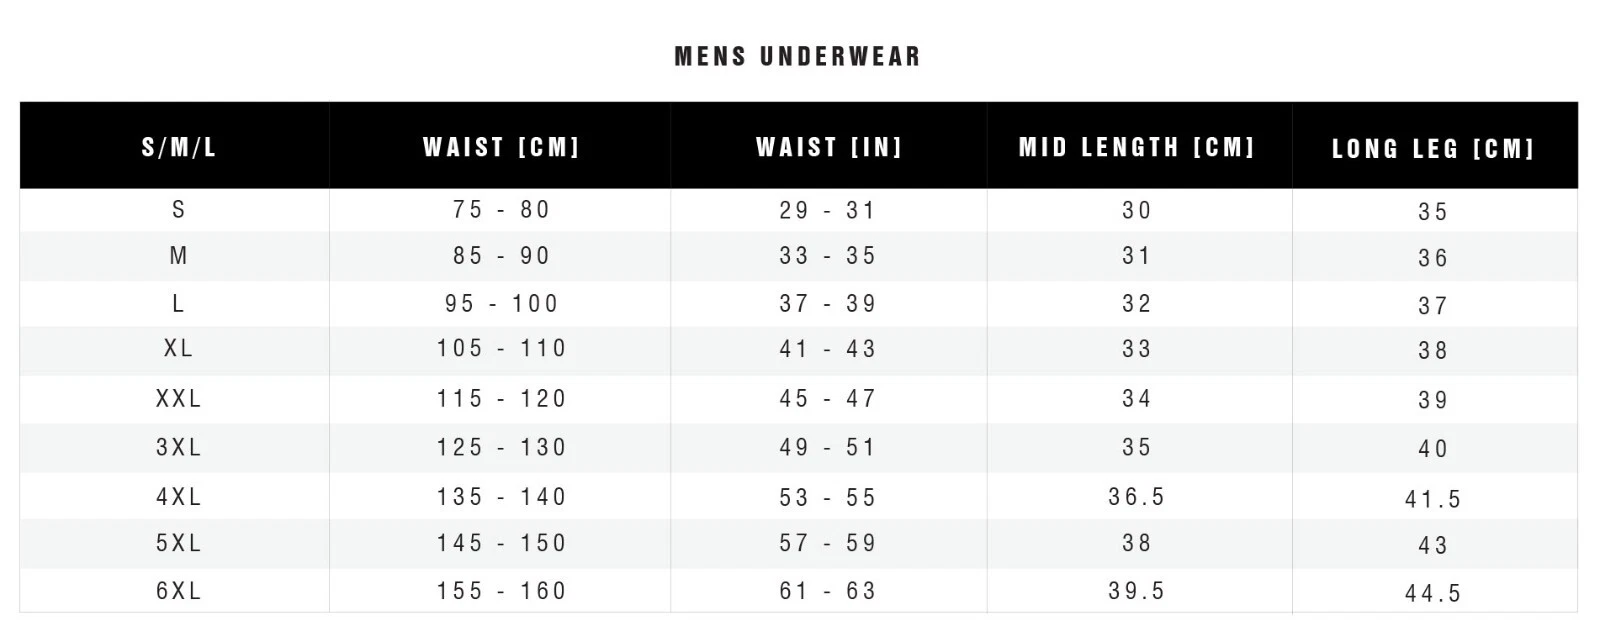The height and width of the screenshot is (626, 1600).
Task: Click the 6XL size label
Action: [179, 591]
